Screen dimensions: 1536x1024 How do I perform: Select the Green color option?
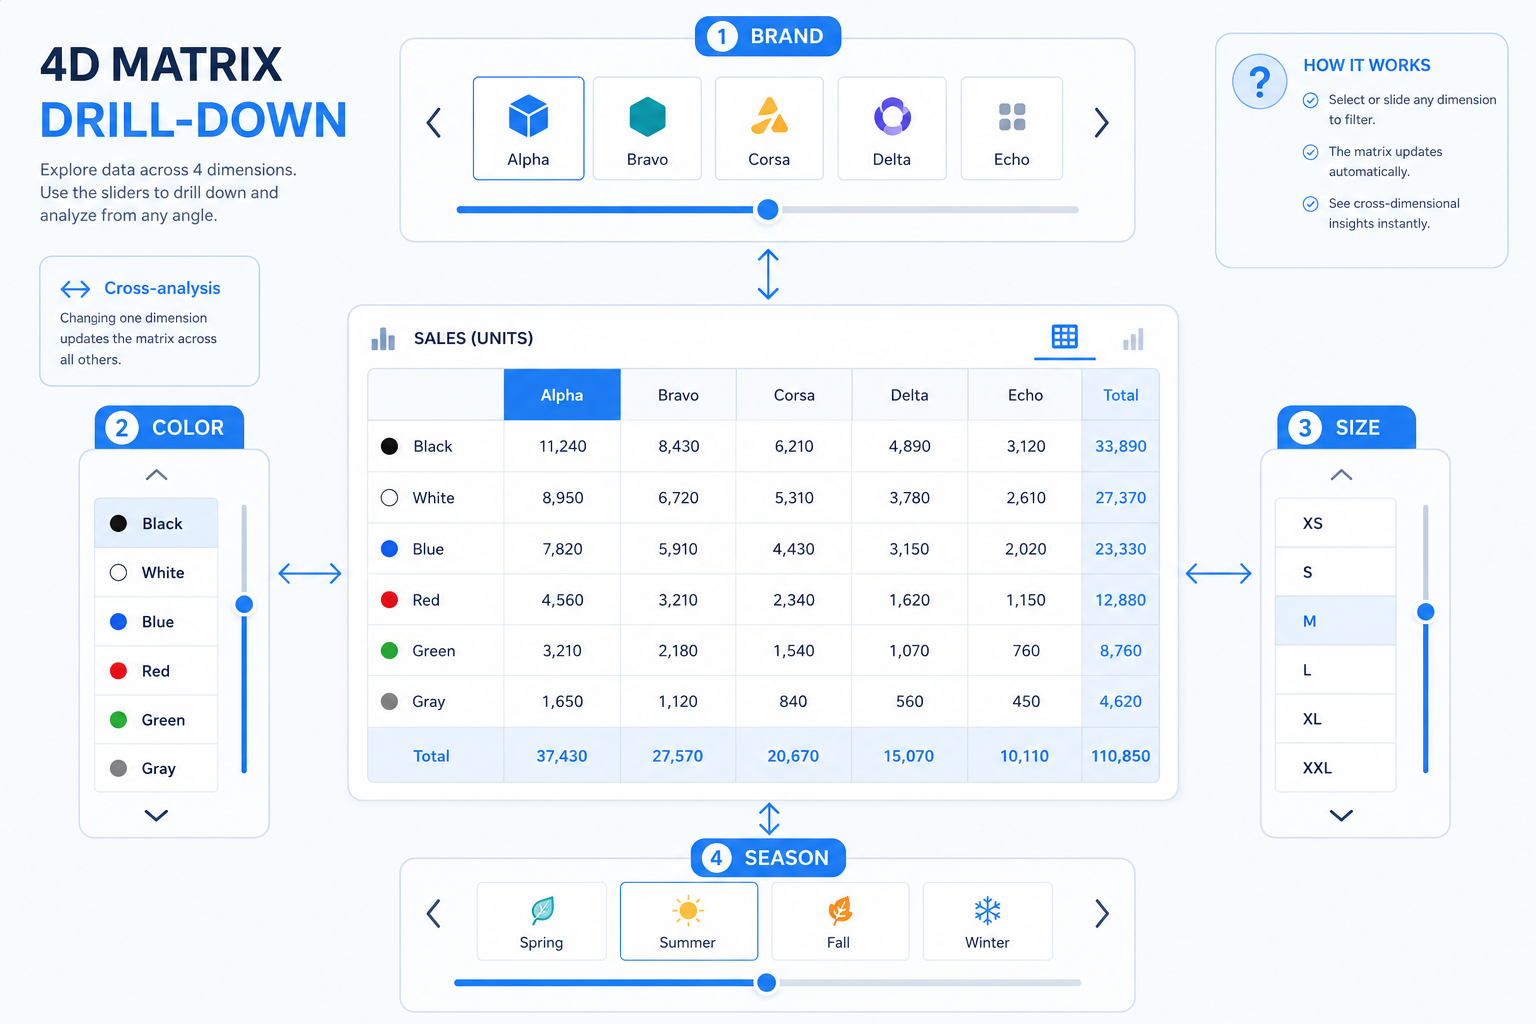pos(156,720)
